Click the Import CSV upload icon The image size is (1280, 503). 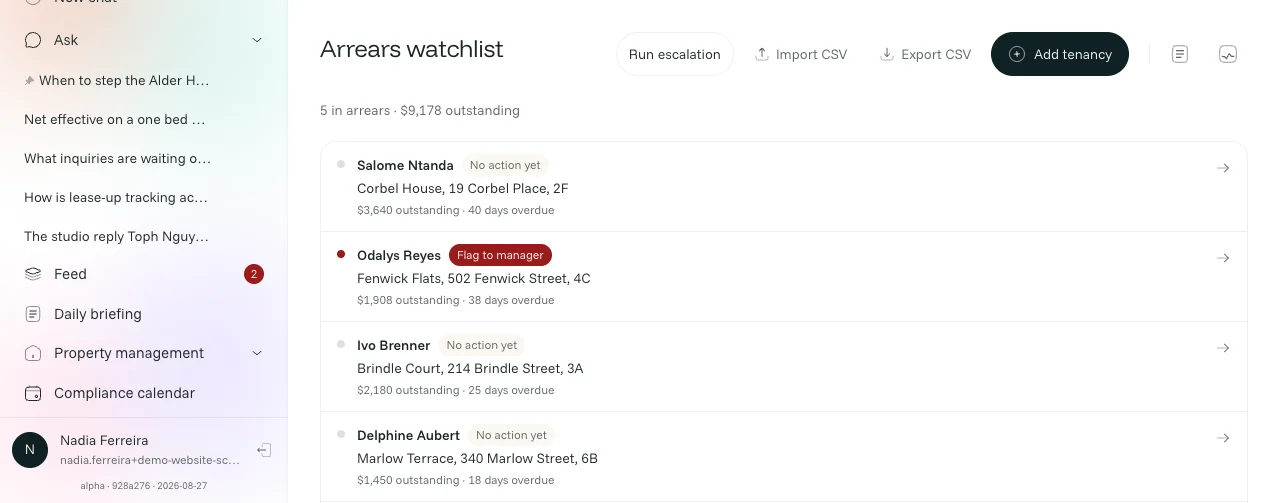(762, 54)
